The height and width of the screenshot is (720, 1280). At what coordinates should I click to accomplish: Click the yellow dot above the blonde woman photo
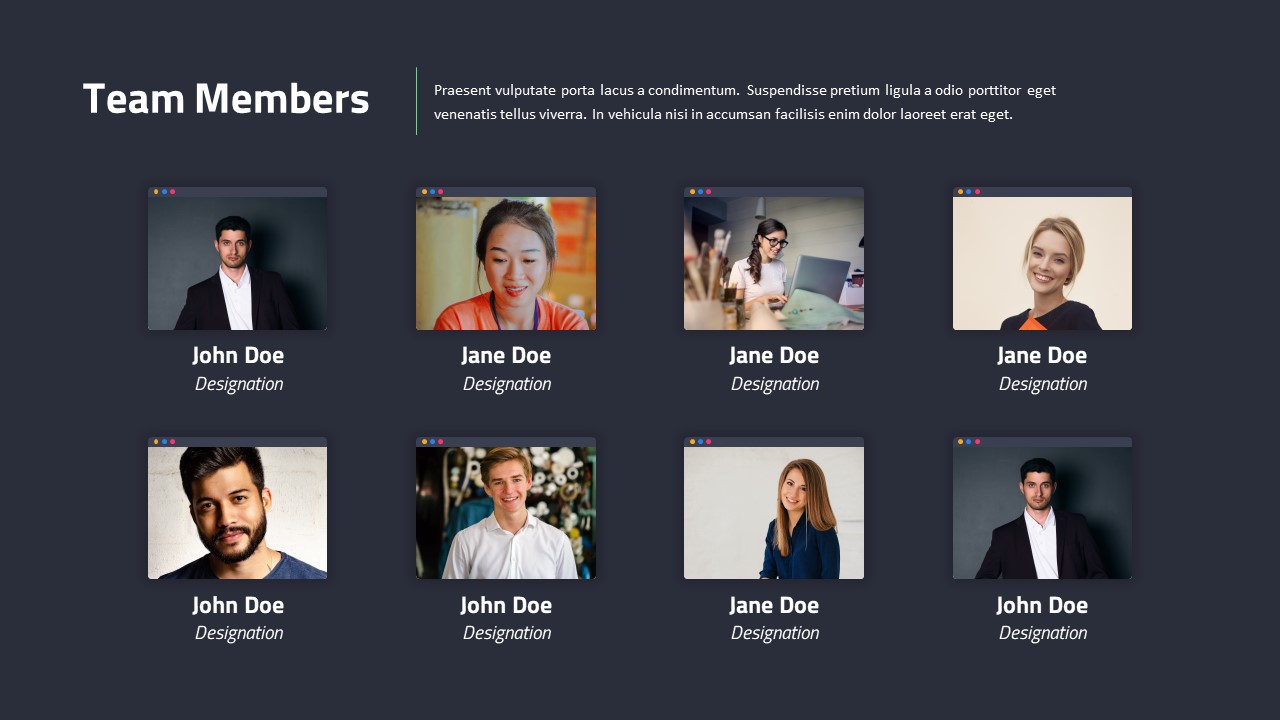click(961, 191)
